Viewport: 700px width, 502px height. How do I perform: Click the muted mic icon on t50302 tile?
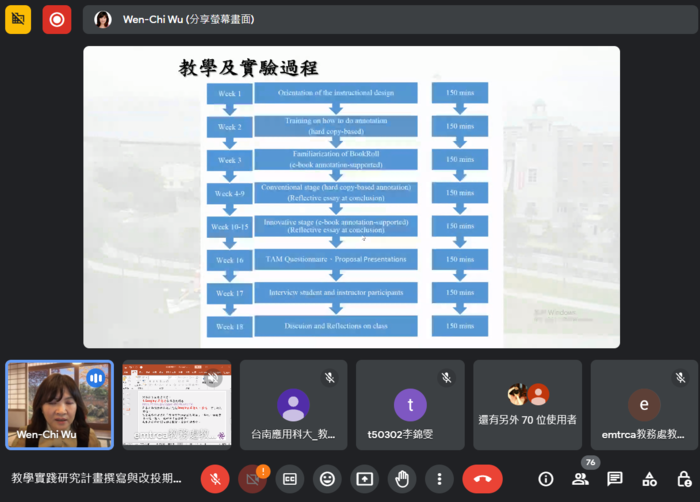[446, 378]
